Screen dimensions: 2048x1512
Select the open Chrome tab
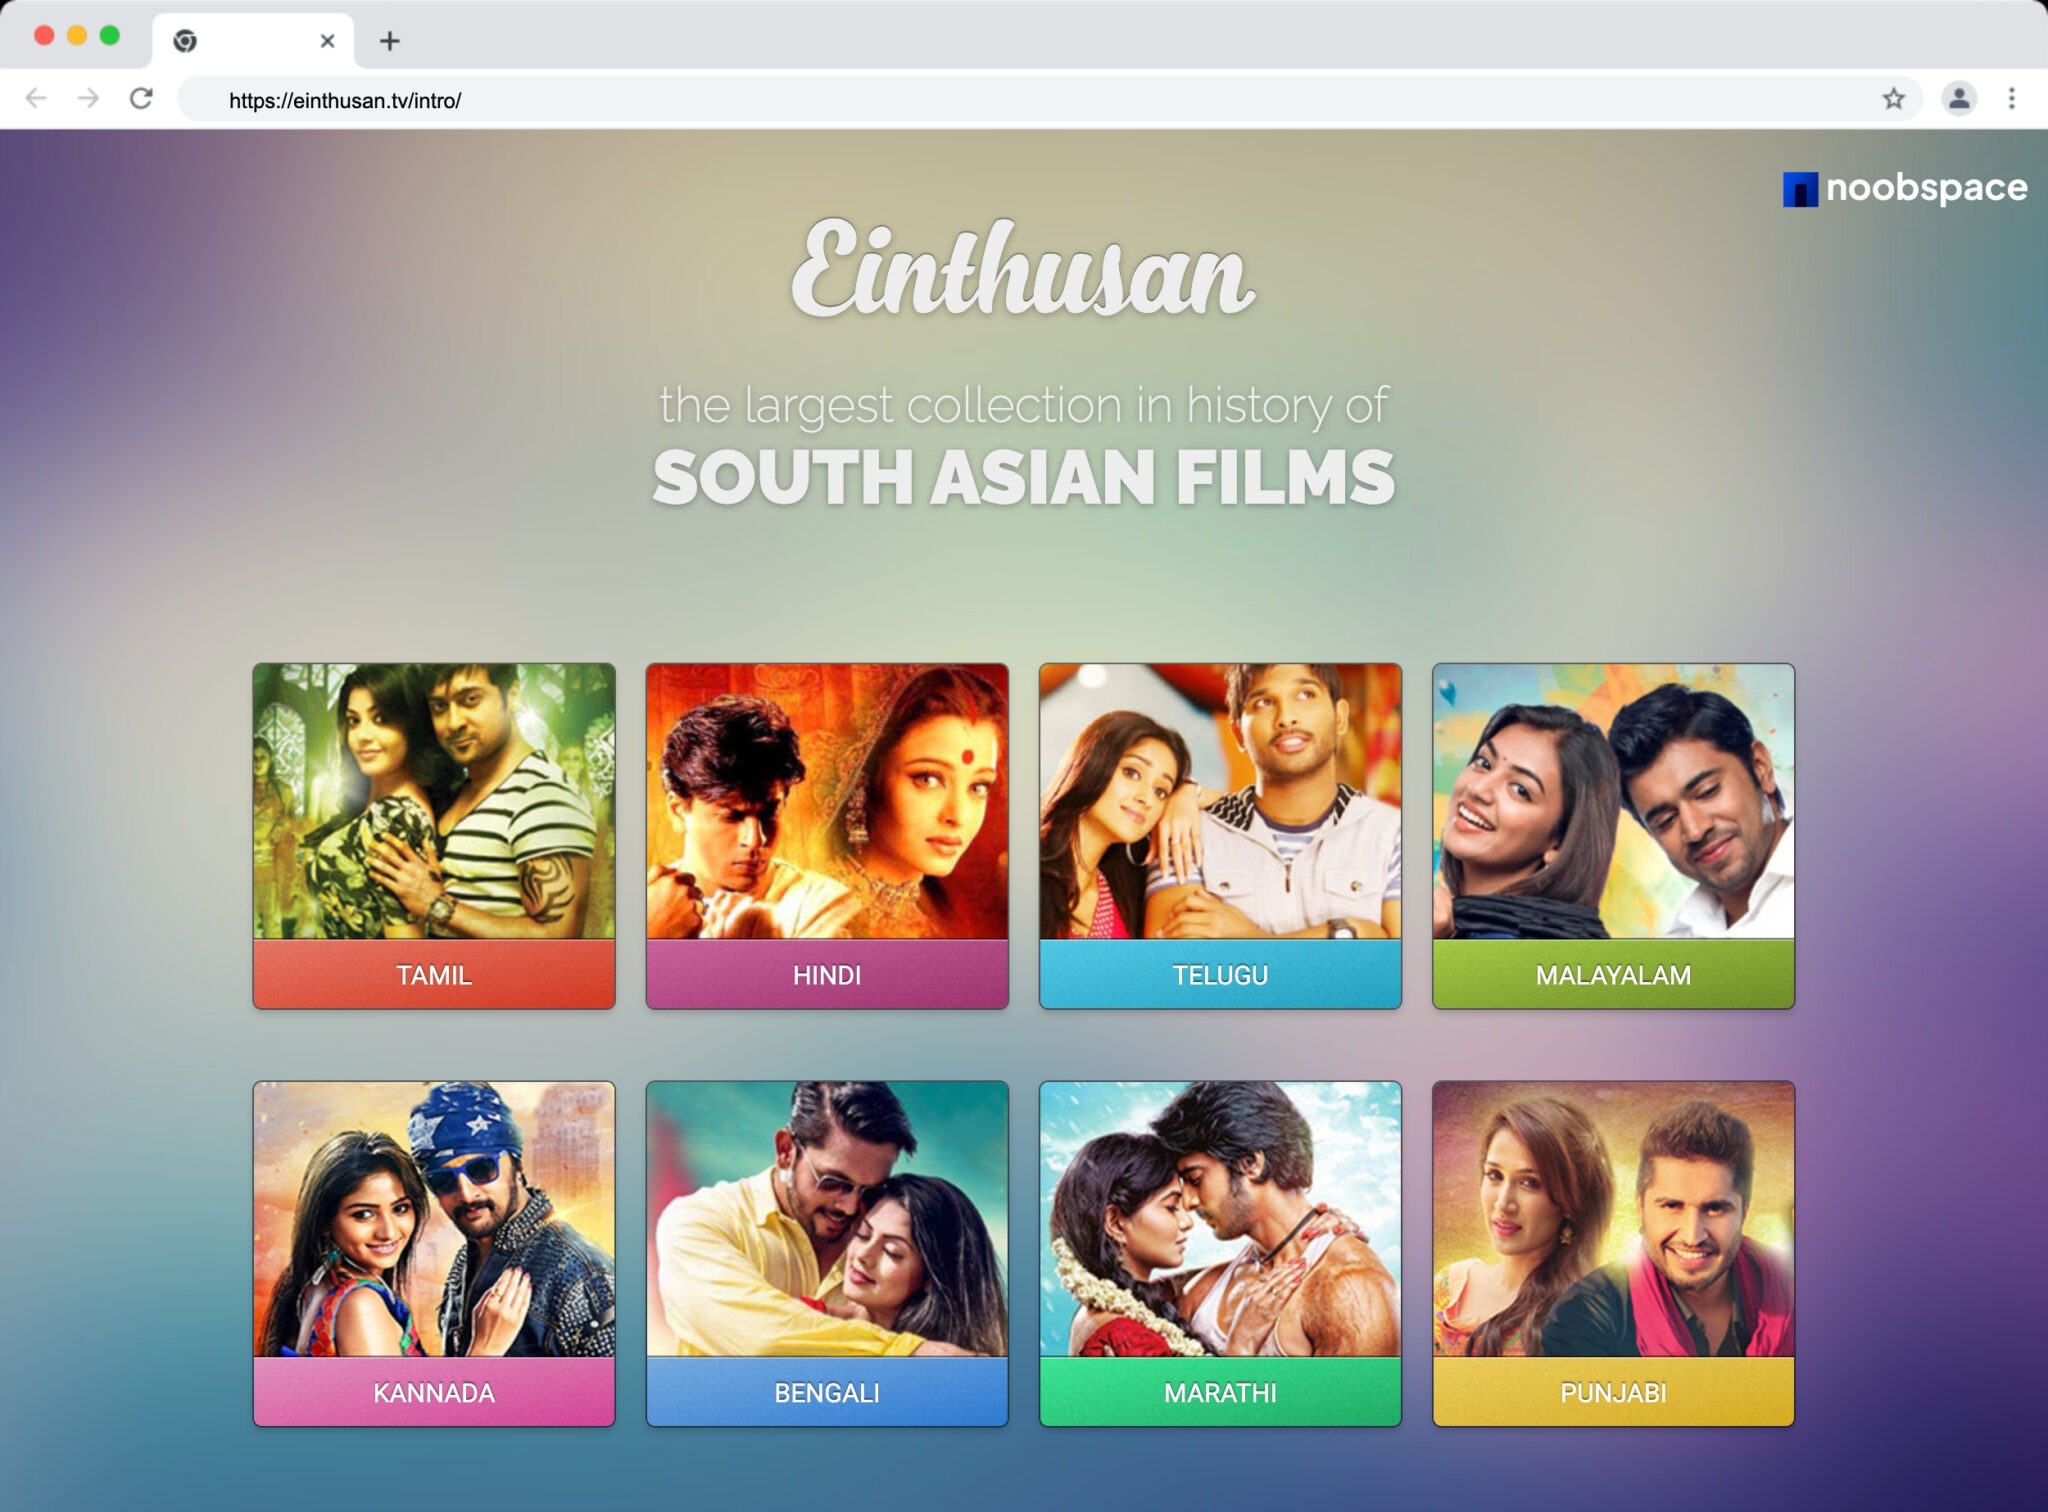[253, 41]
